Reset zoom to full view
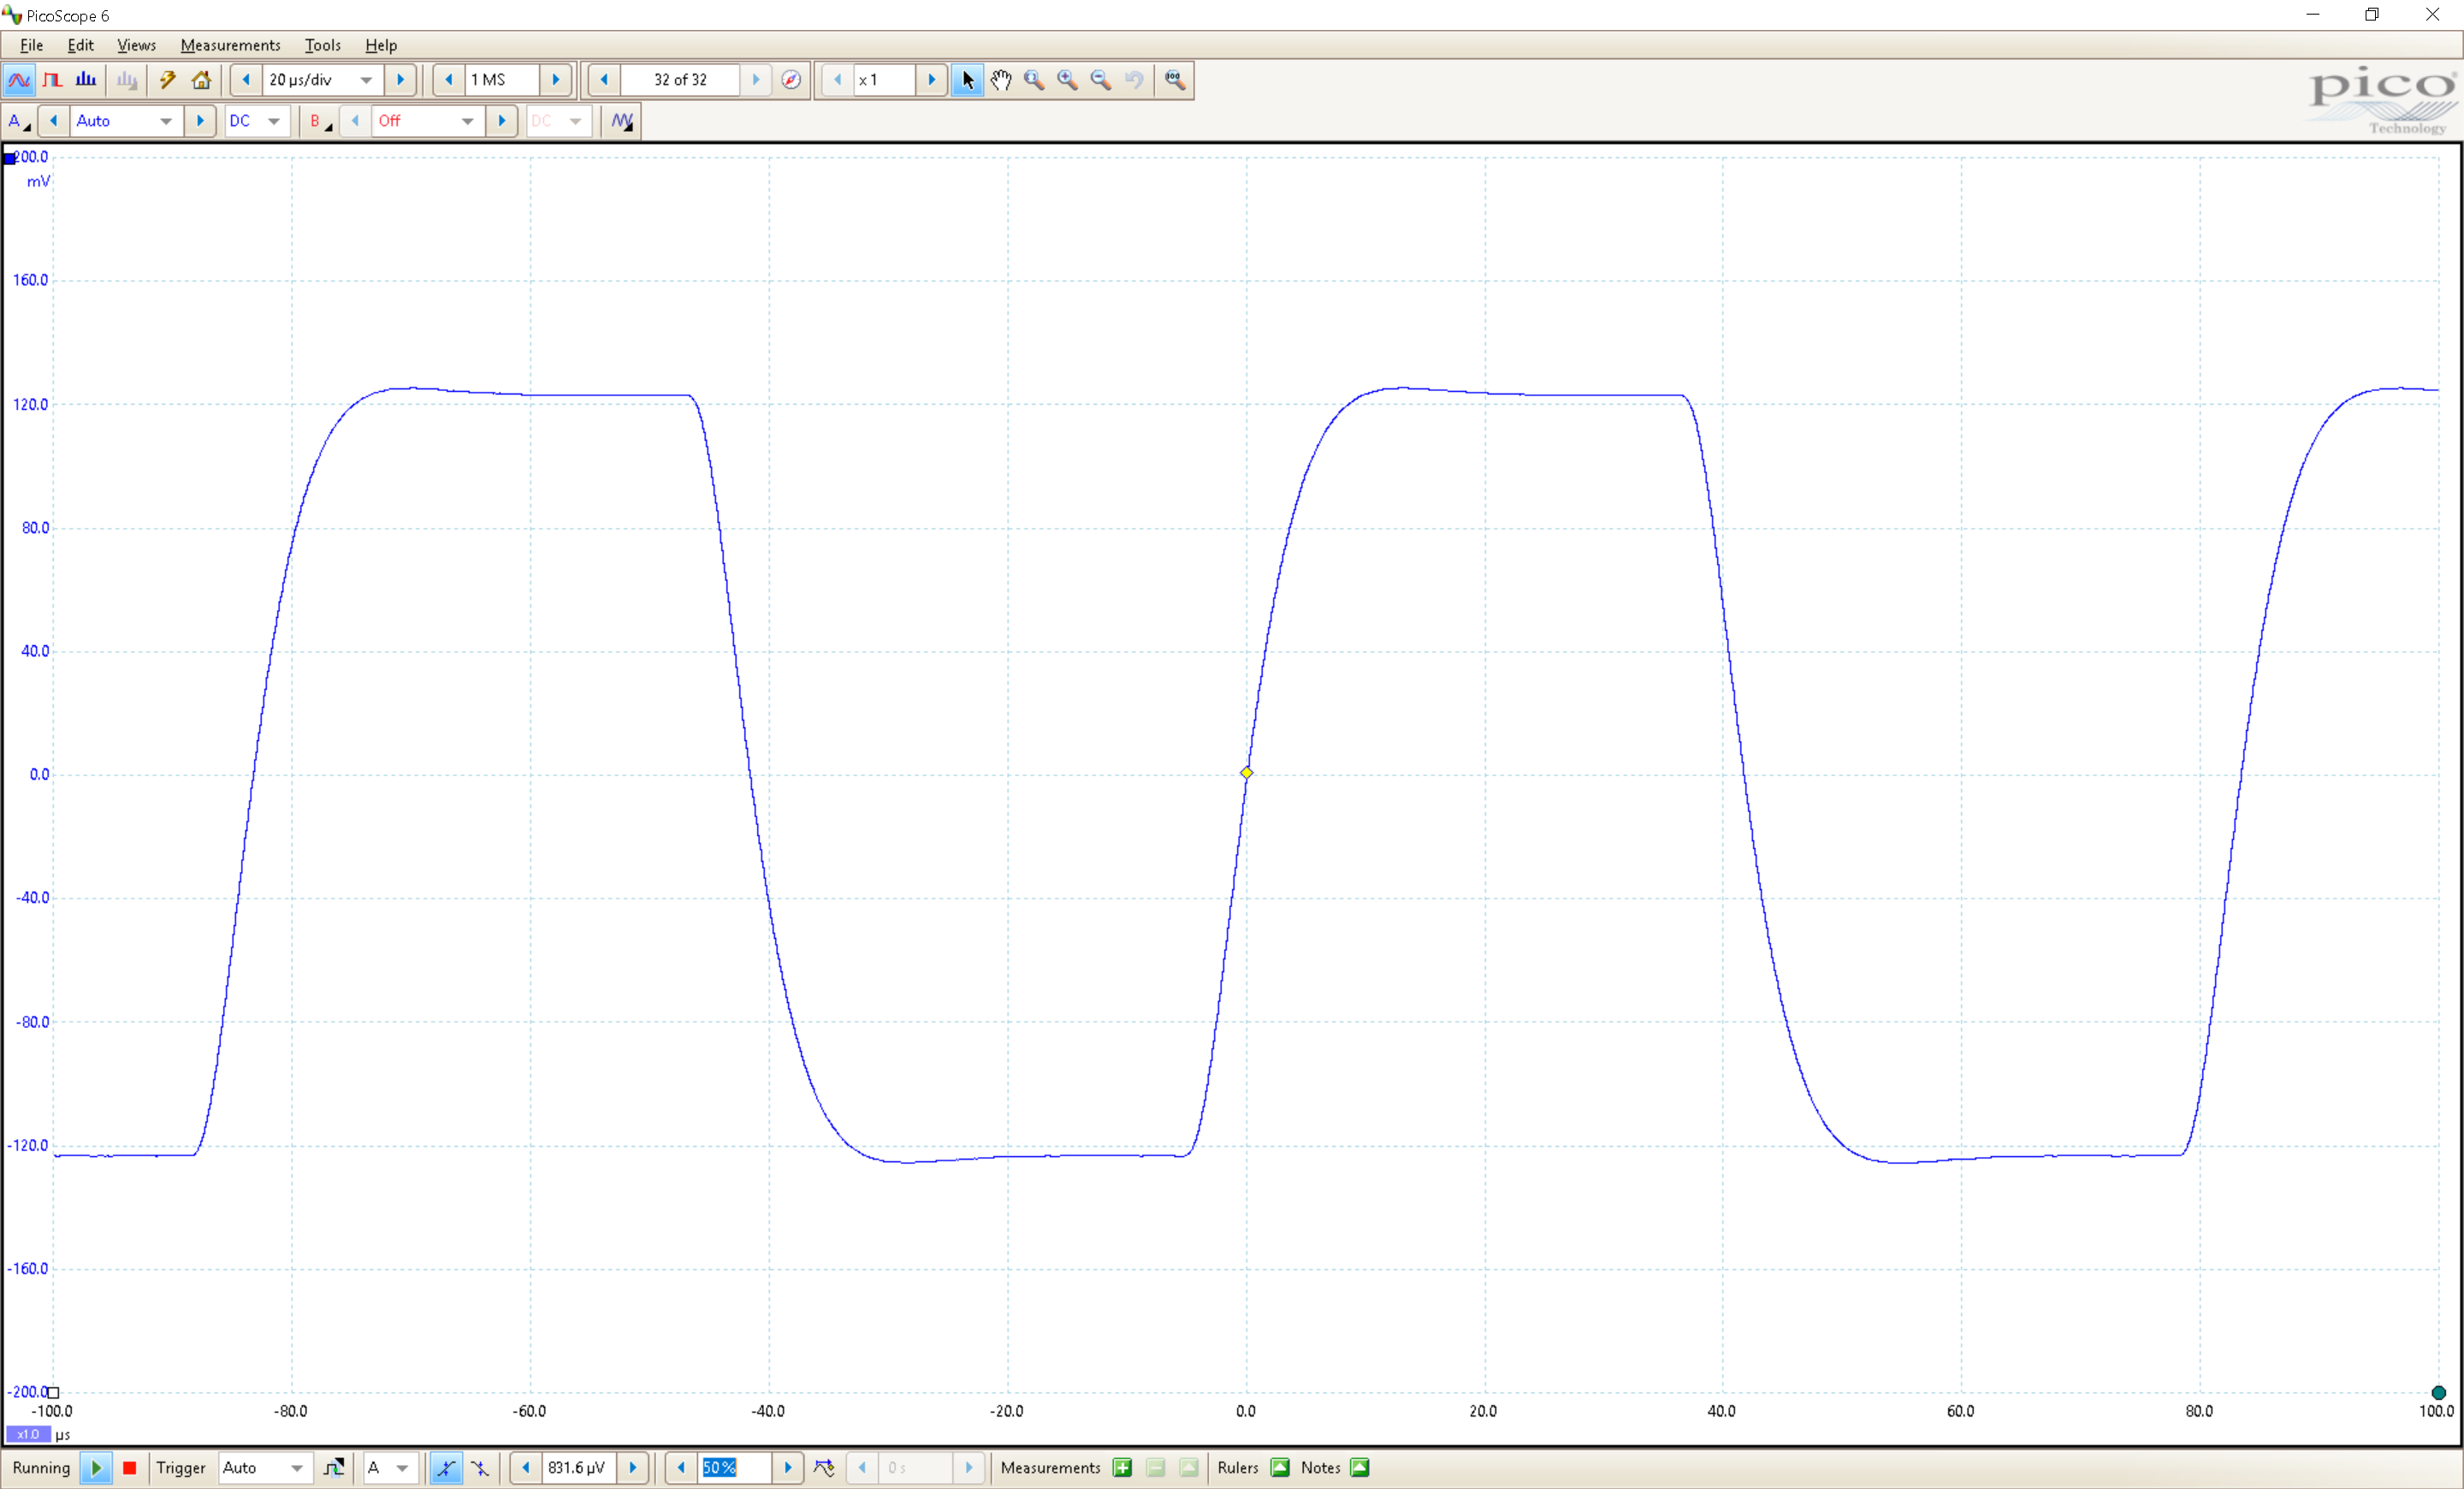 coord(1175,80)
